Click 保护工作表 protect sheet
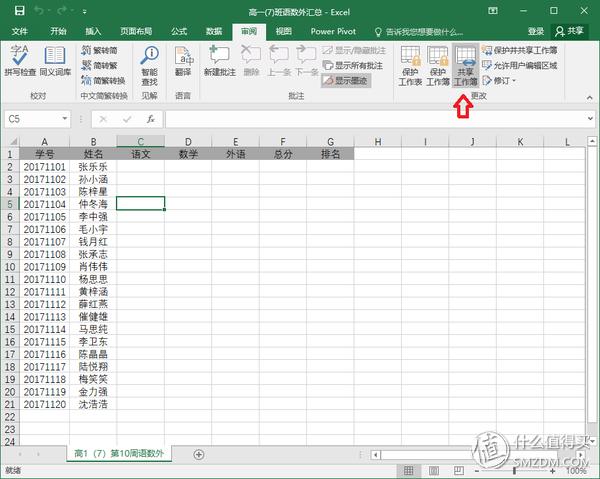The width and height of the screenshot is (600, 479). click(x=410, y=66)
